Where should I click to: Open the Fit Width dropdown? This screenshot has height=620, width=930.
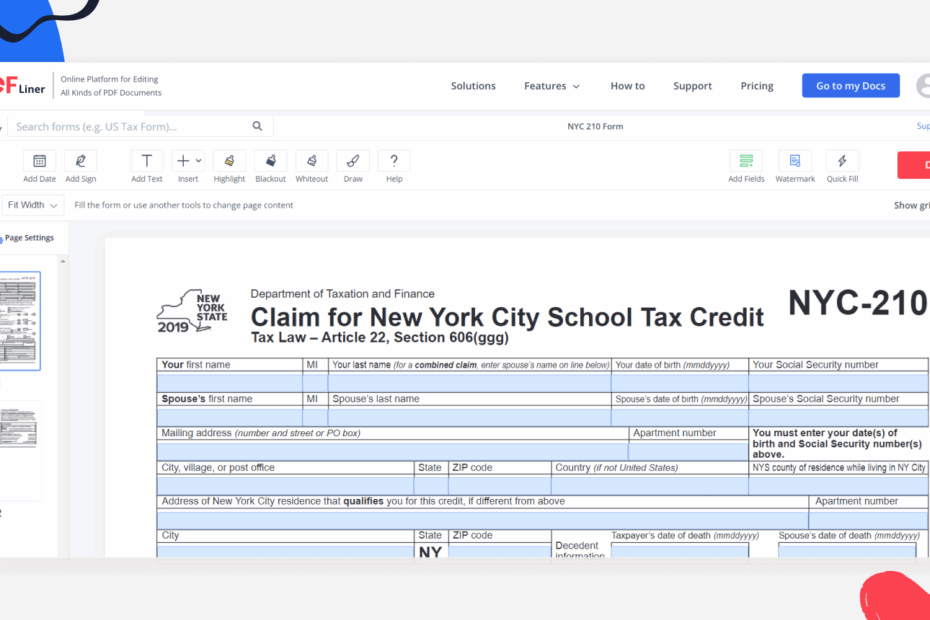point(32,204)
